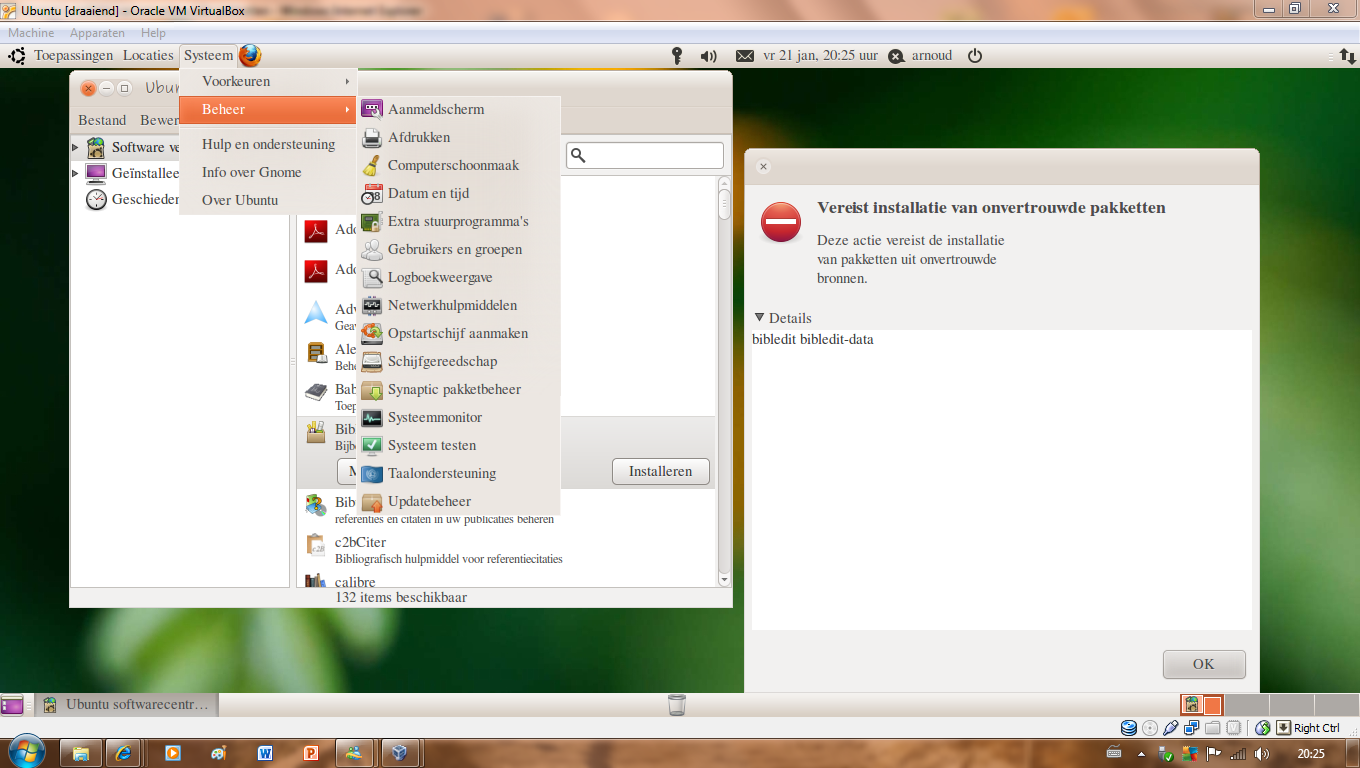Open Gebruikers en groepen
This screenshot has height=768, width=1360.
(454, 249)
